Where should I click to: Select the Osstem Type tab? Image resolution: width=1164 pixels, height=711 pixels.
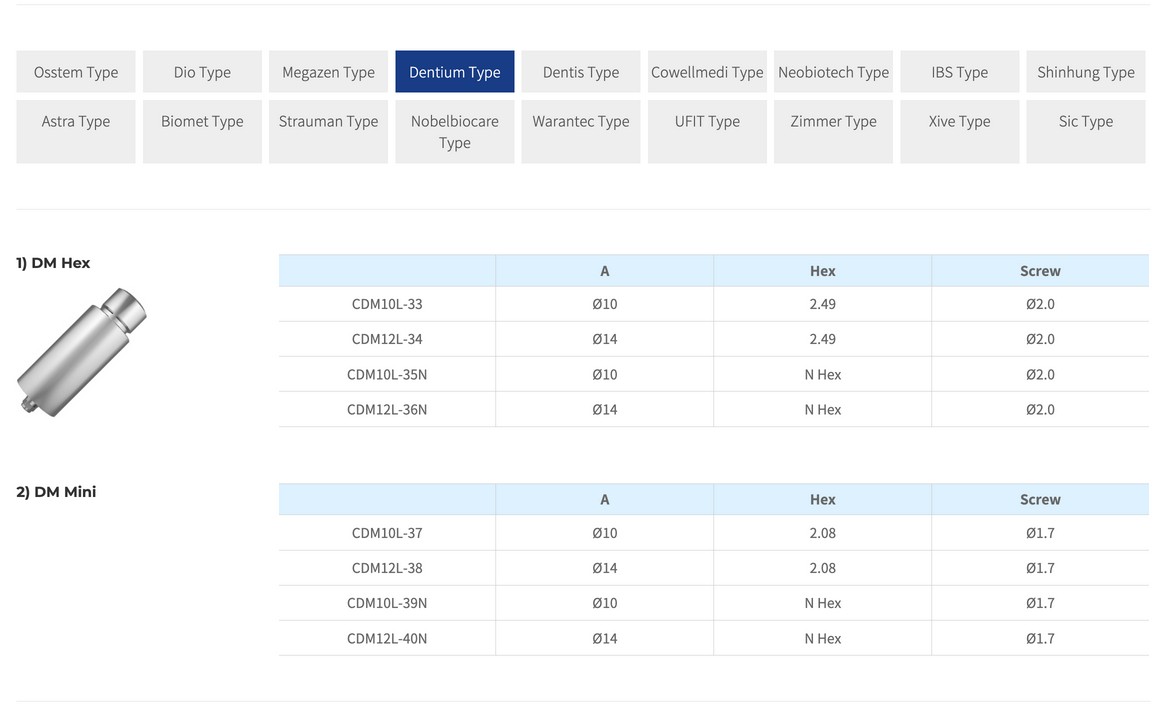click(x=76, y=72)
